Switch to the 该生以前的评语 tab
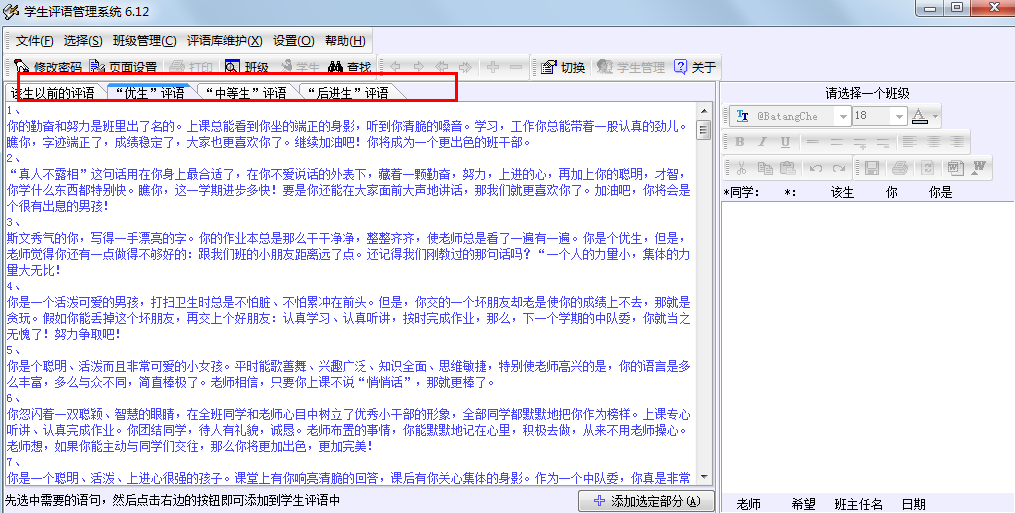The height and width of the screenshot is (513, 1015). [53, 93]
